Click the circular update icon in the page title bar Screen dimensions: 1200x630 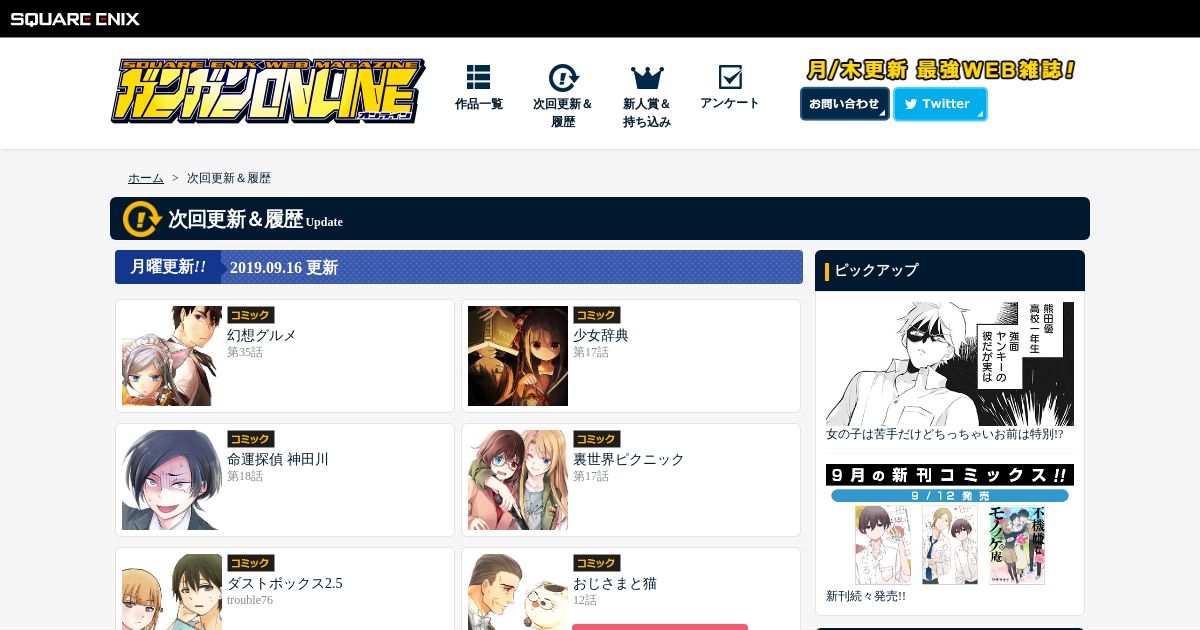pos(142,218)
